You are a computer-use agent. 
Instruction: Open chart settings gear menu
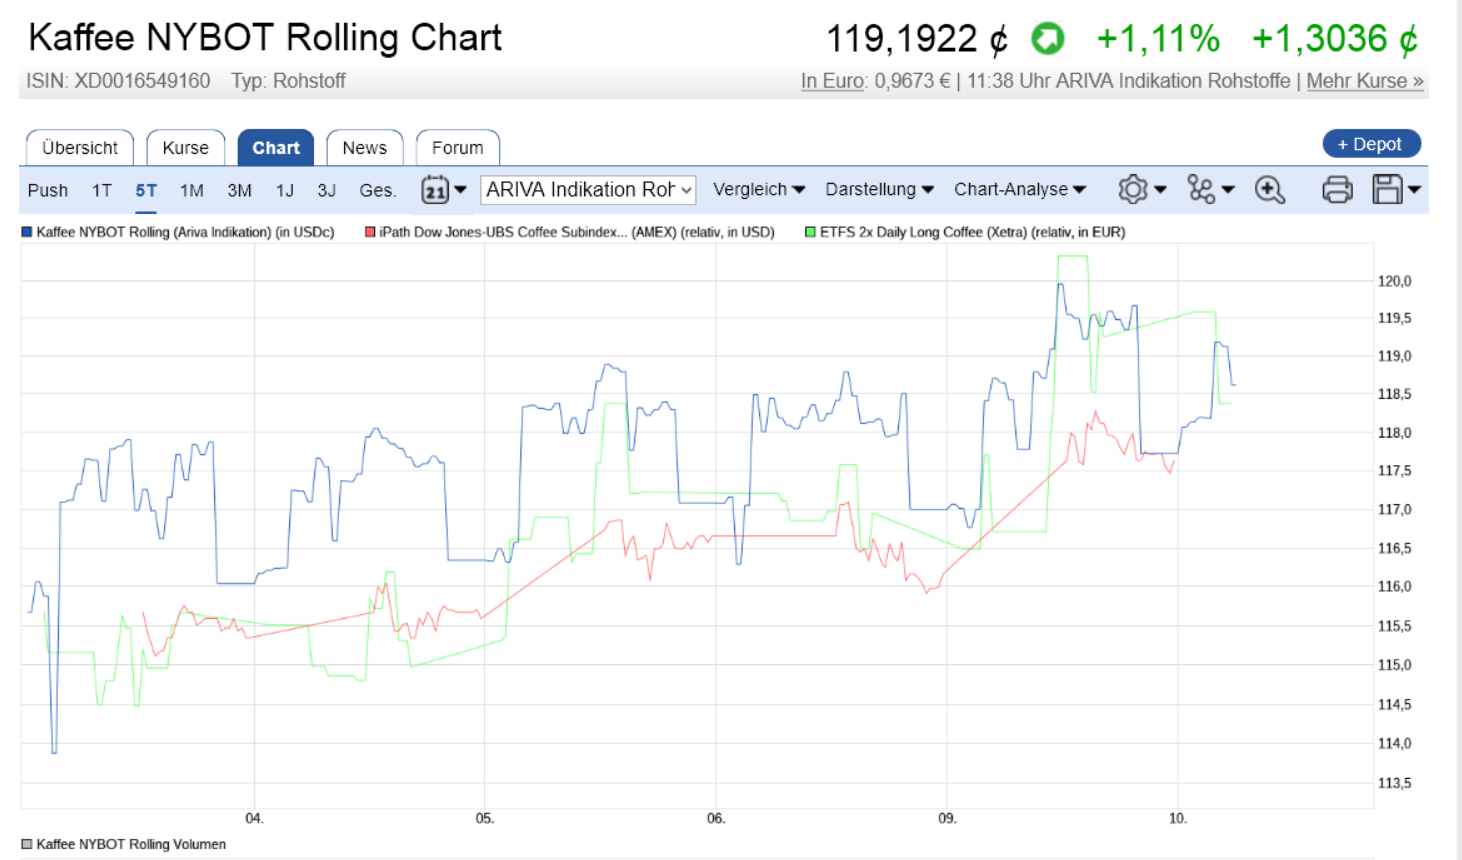tap(1142, 190)
